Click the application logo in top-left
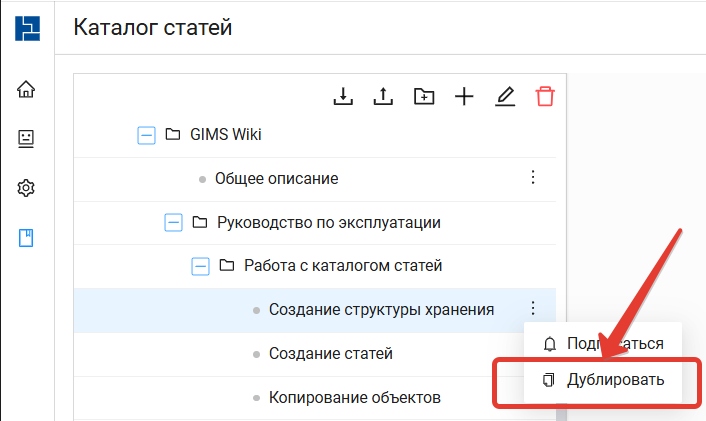The width and height of the screenshot is (706, 421). pyautogui.click(x=27, y=27)
